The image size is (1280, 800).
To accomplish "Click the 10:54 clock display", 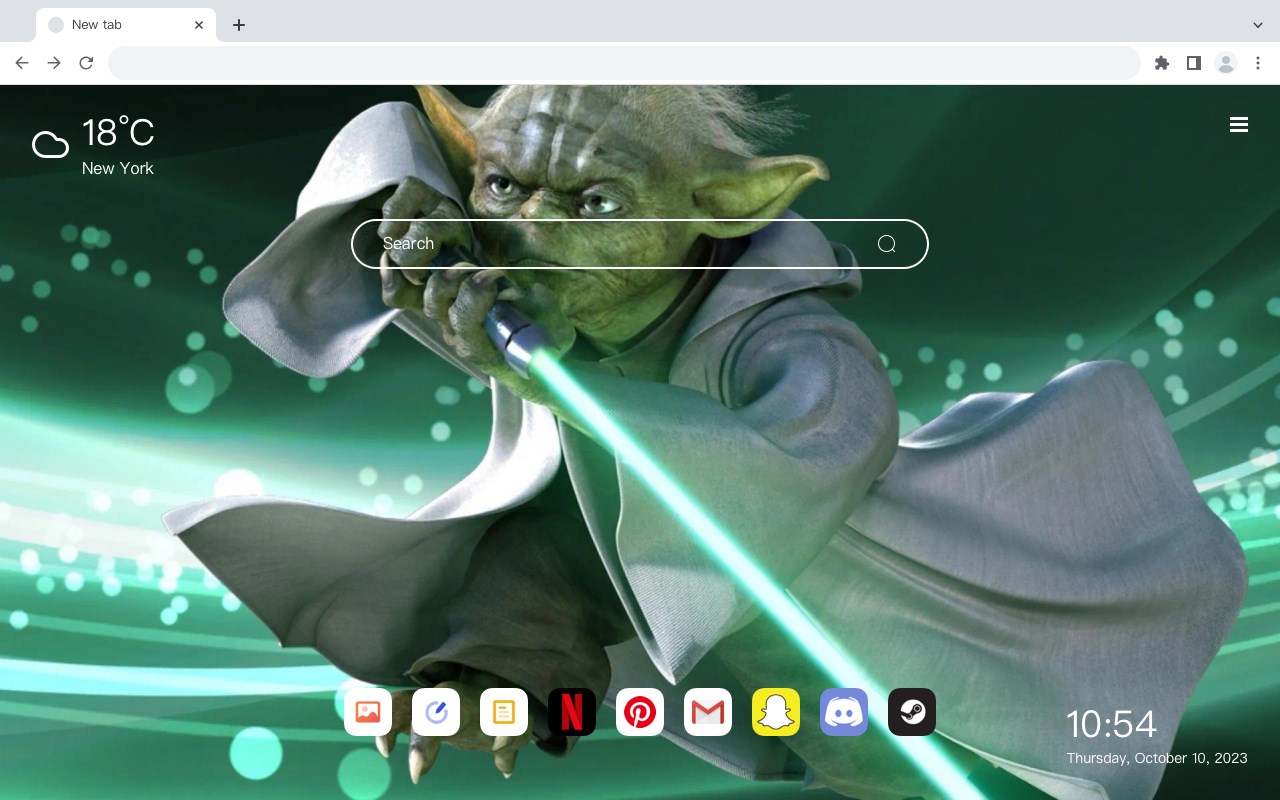I will click(x=1111, y=724).
